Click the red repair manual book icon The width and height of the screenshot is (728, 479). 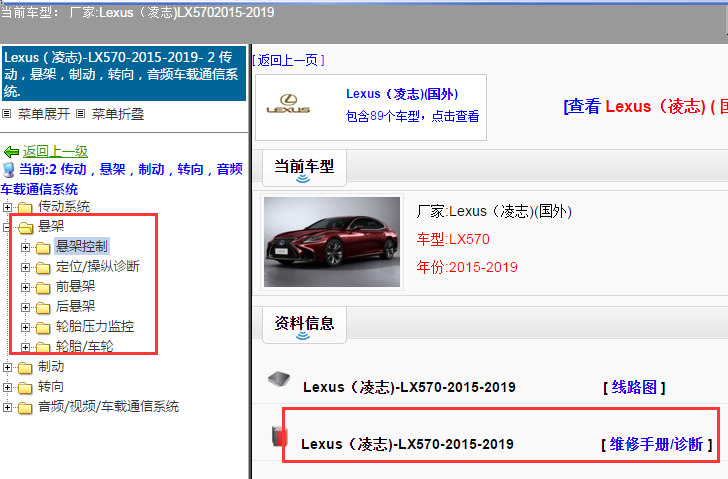pyautogui.click(x=279, y=436)
